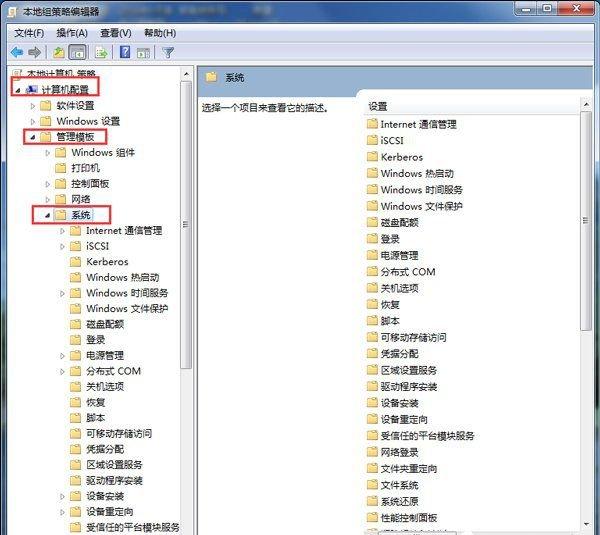Select 磁盘配额 in the left tree
The image size is (600, 535).
105,324
